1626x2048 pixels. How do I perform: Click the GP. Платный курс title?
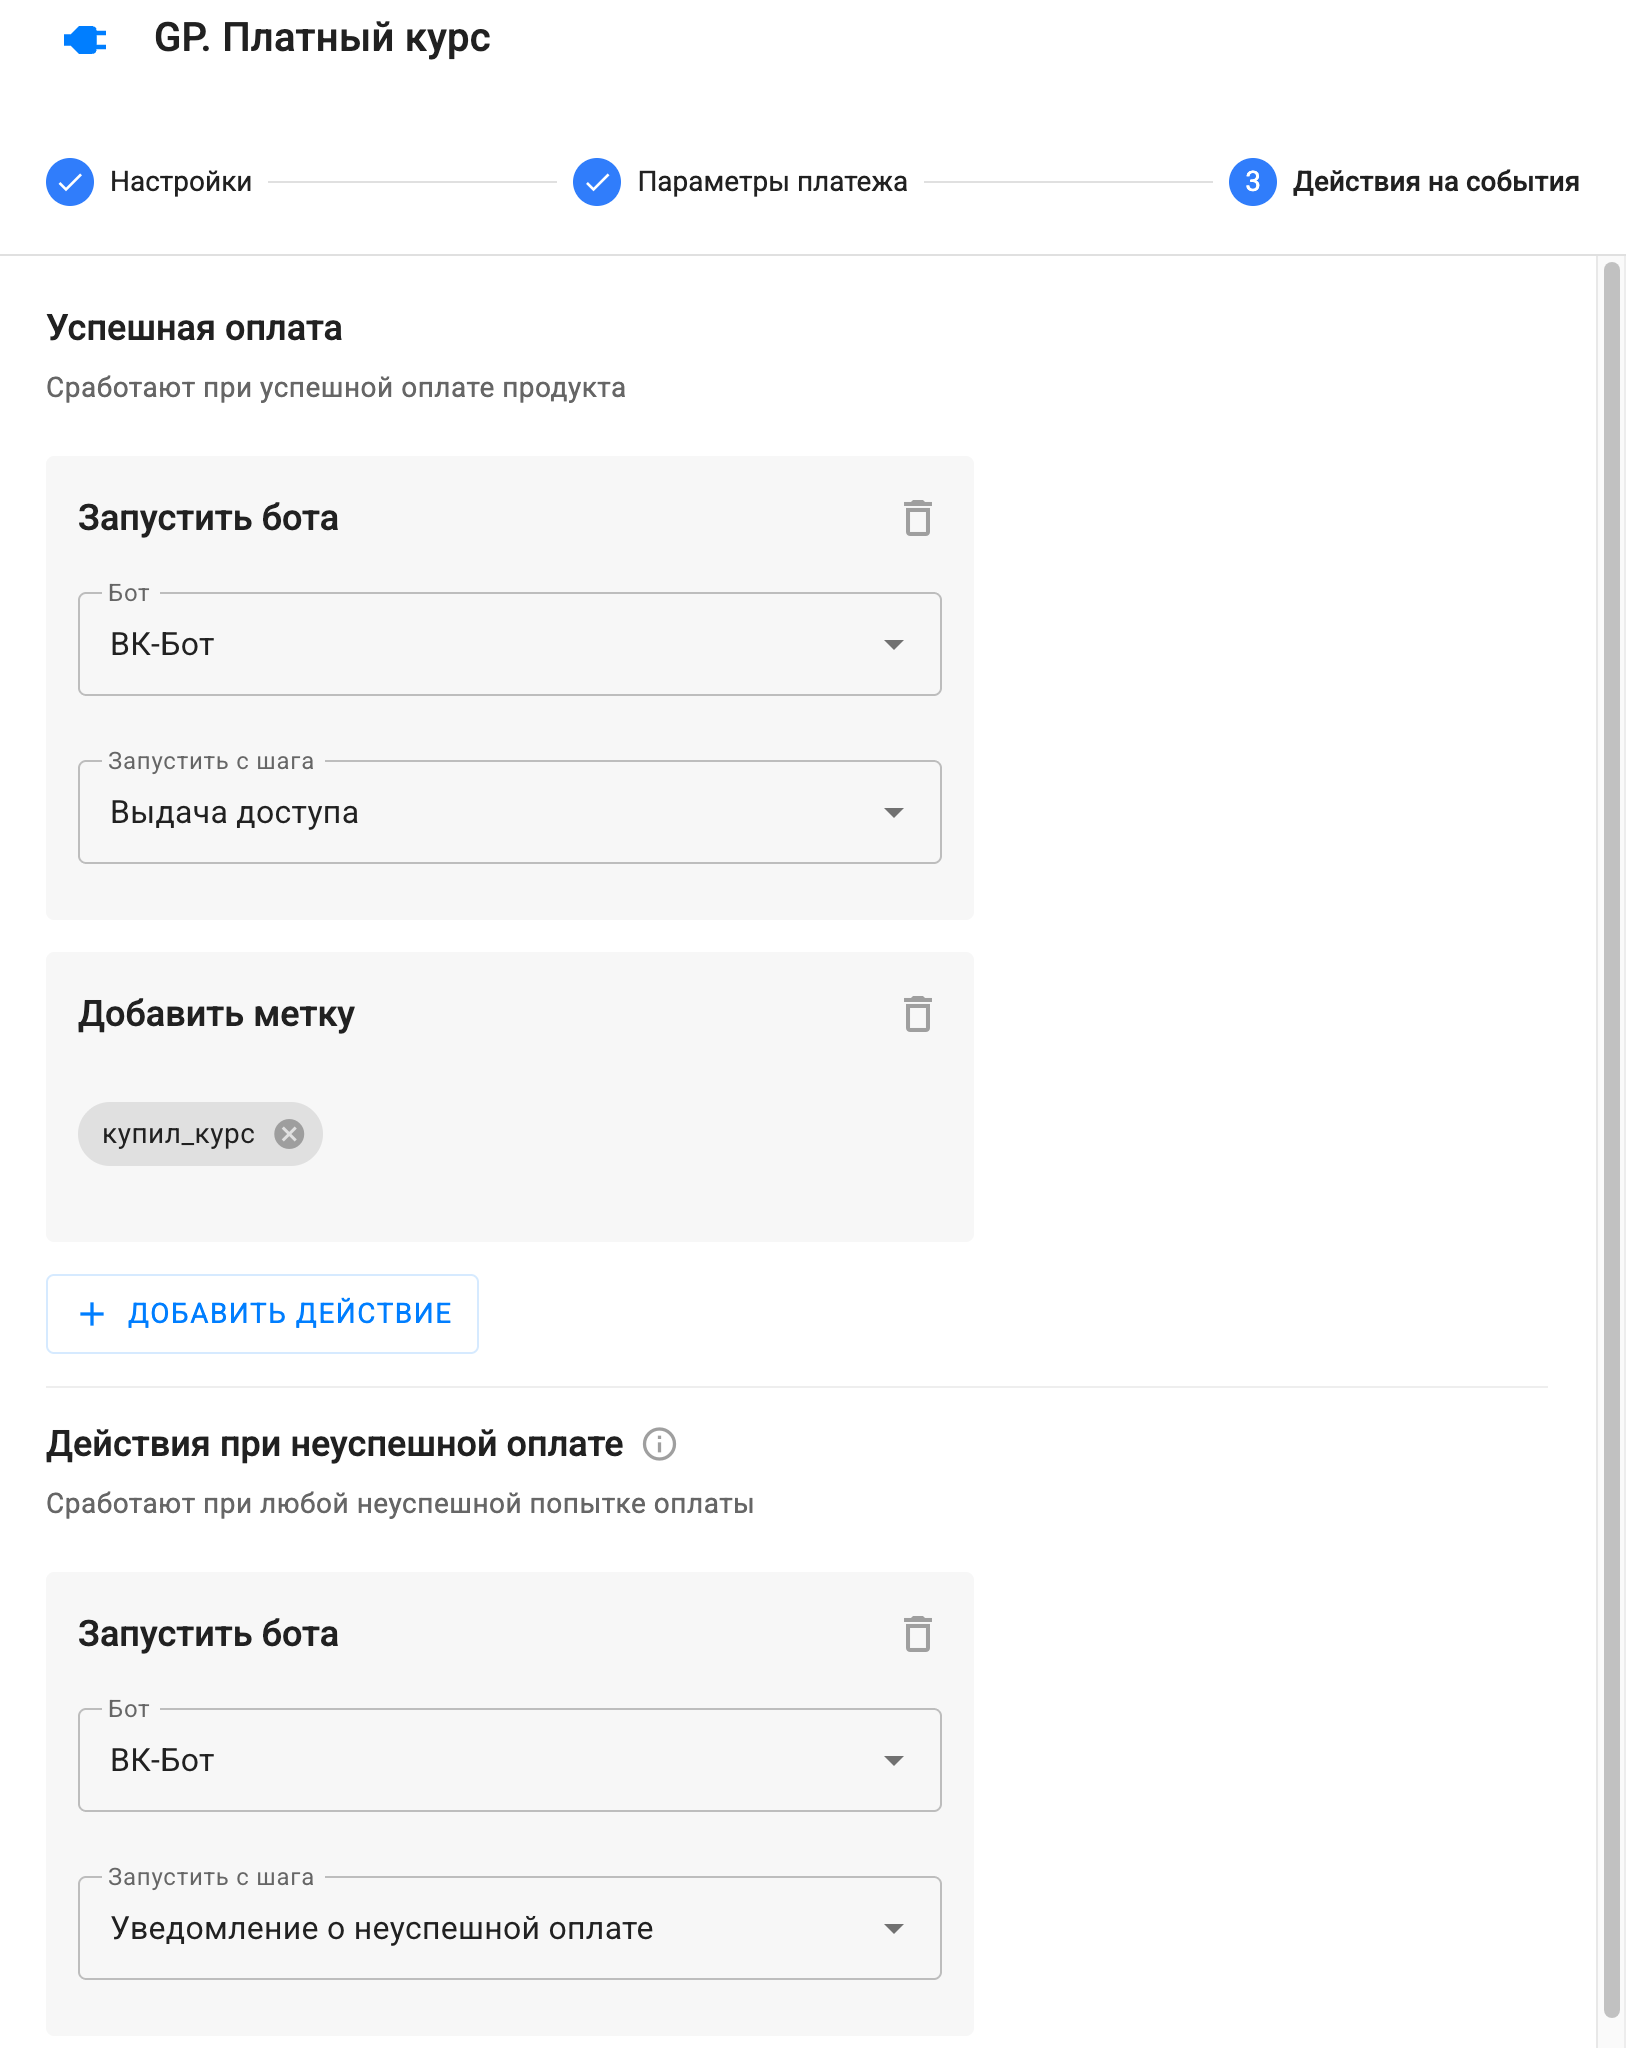pos(322,38)
